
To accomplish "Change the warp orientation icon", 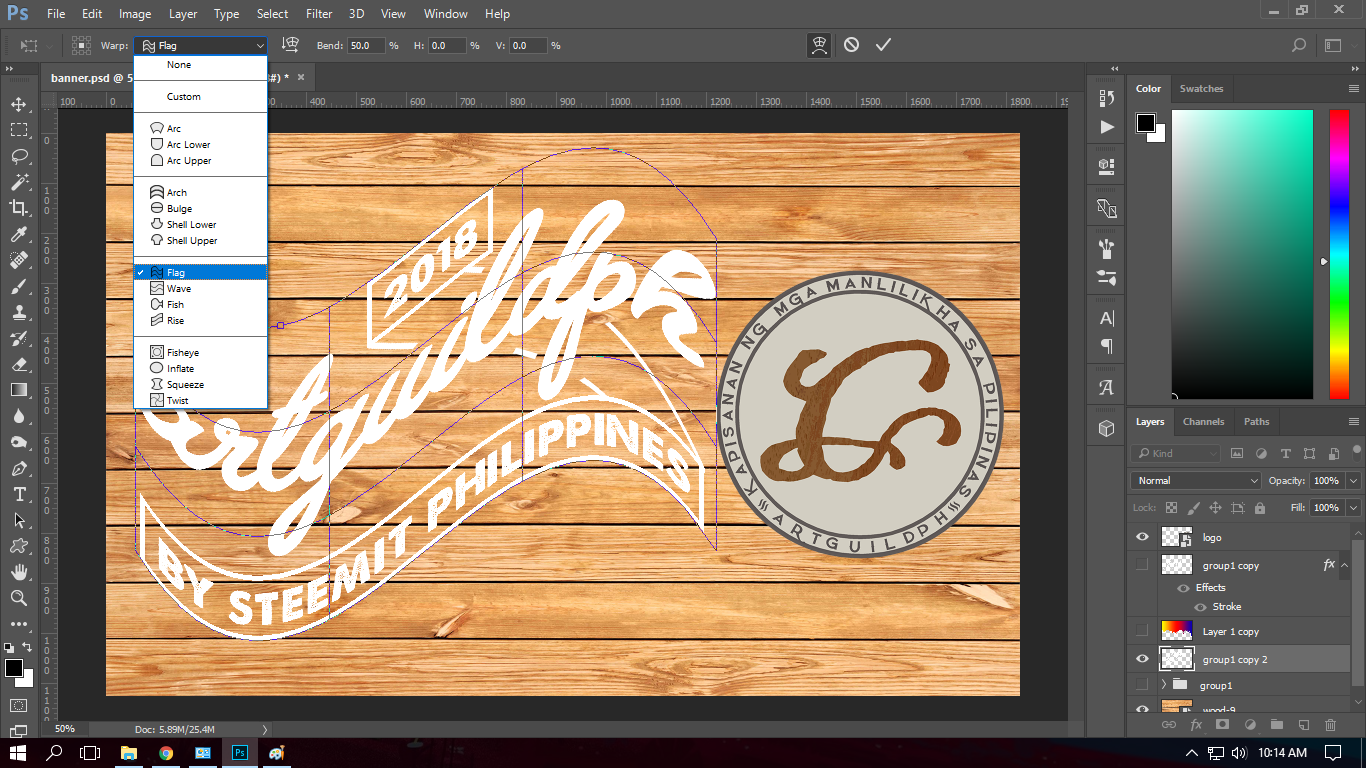I will 291,45.
